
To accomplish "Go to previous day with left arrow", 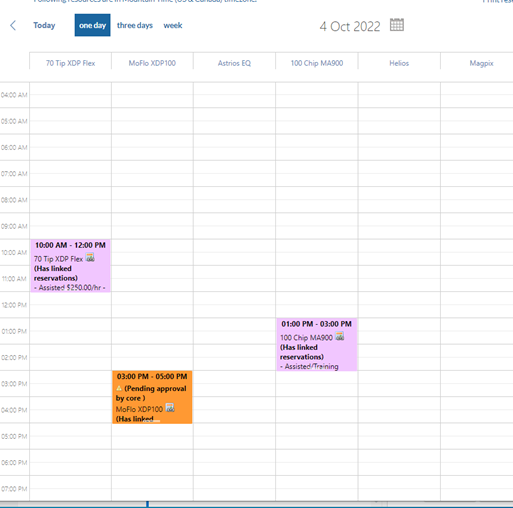I will (13, 25).
